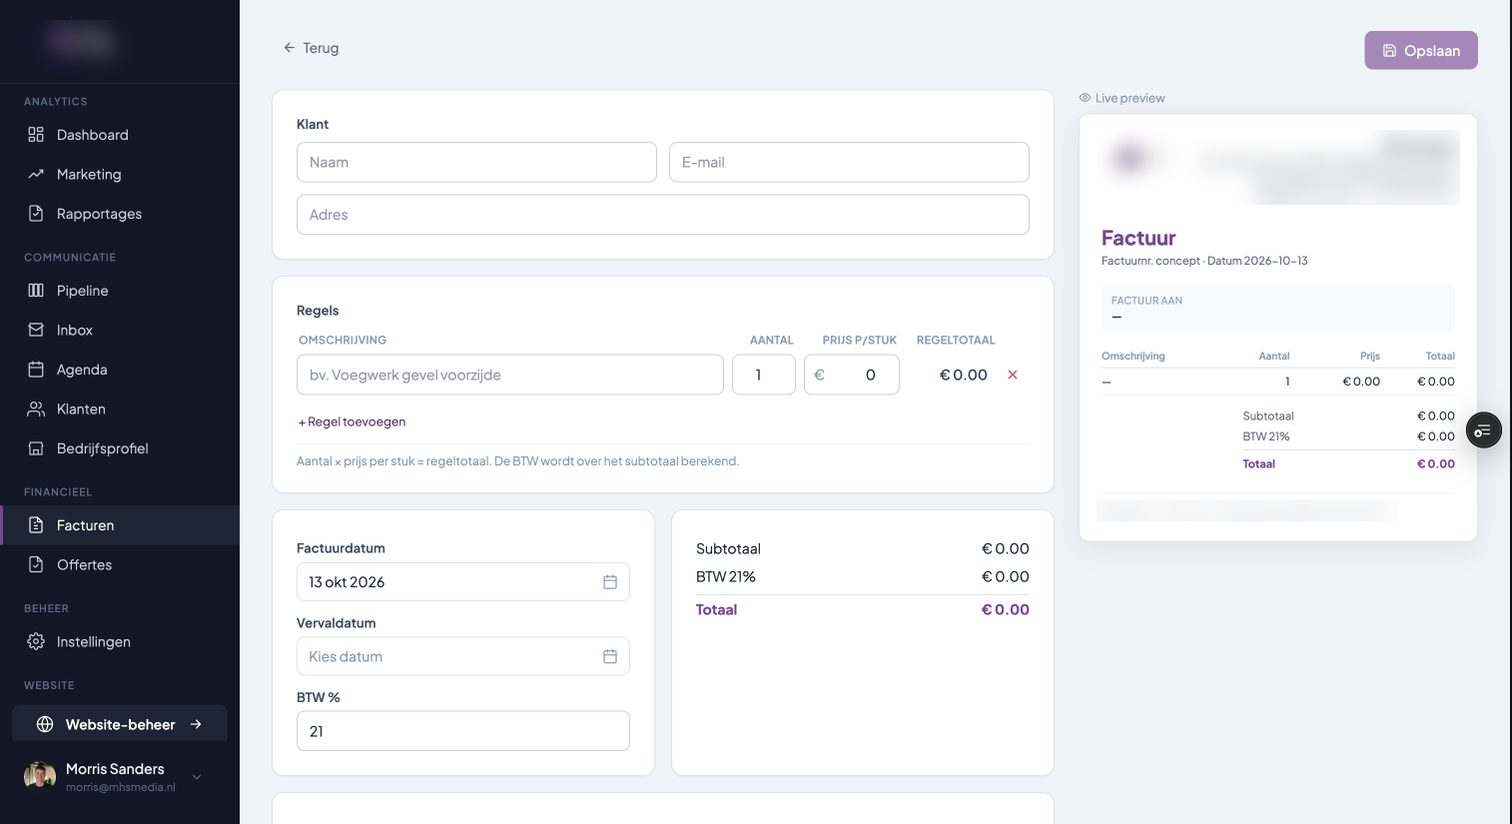
Task: Click the Omschrijving line description field
Action: click(510, 375)
